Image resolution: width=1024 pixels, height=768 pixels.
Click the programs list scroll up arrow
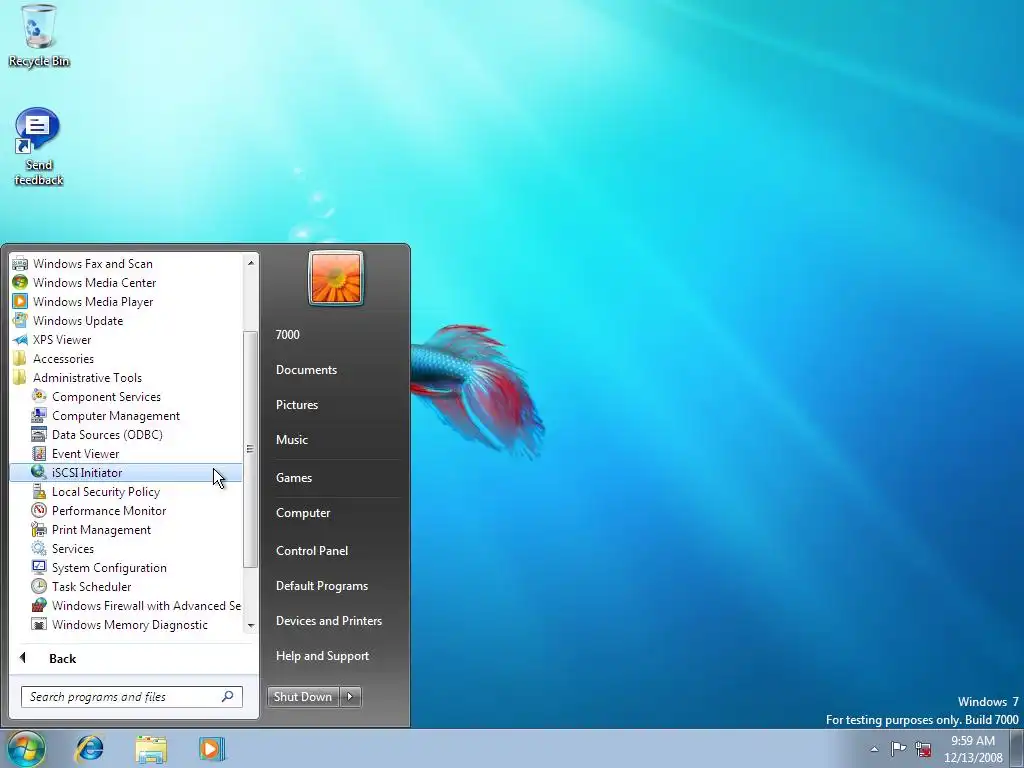coord(250,263)
